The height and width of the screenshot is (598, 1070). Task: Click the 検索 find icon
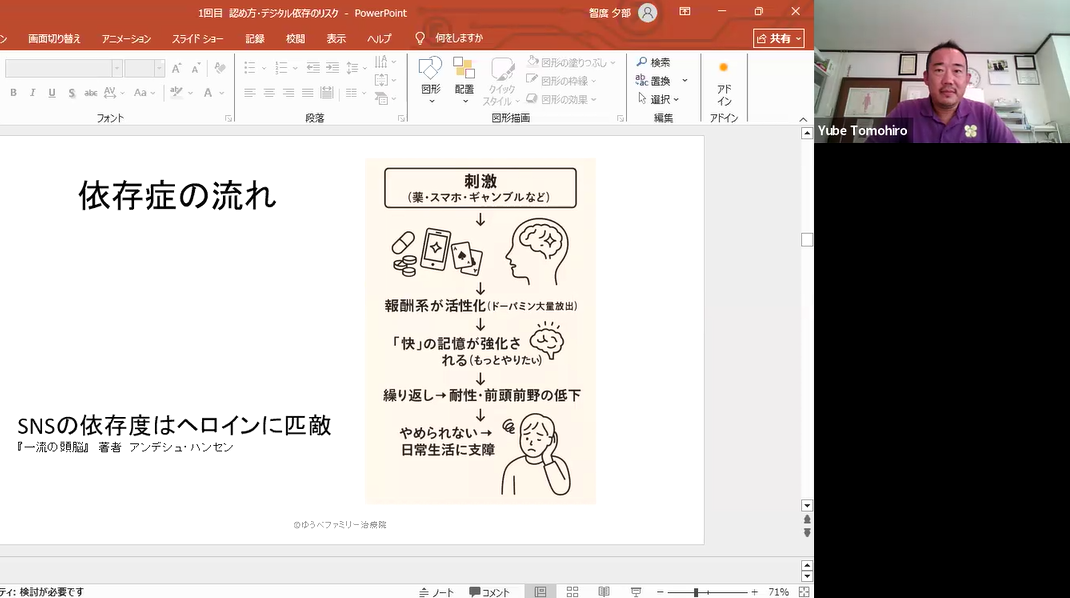point(642,62)
